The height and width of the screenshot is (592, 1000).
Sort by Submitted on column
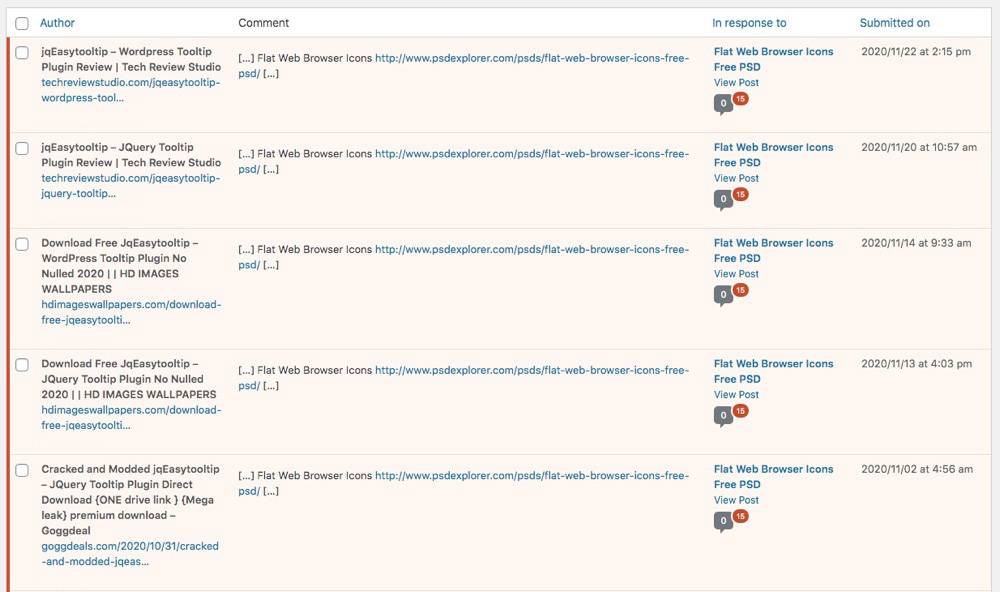pyautogui.click(x=894, y=23)
